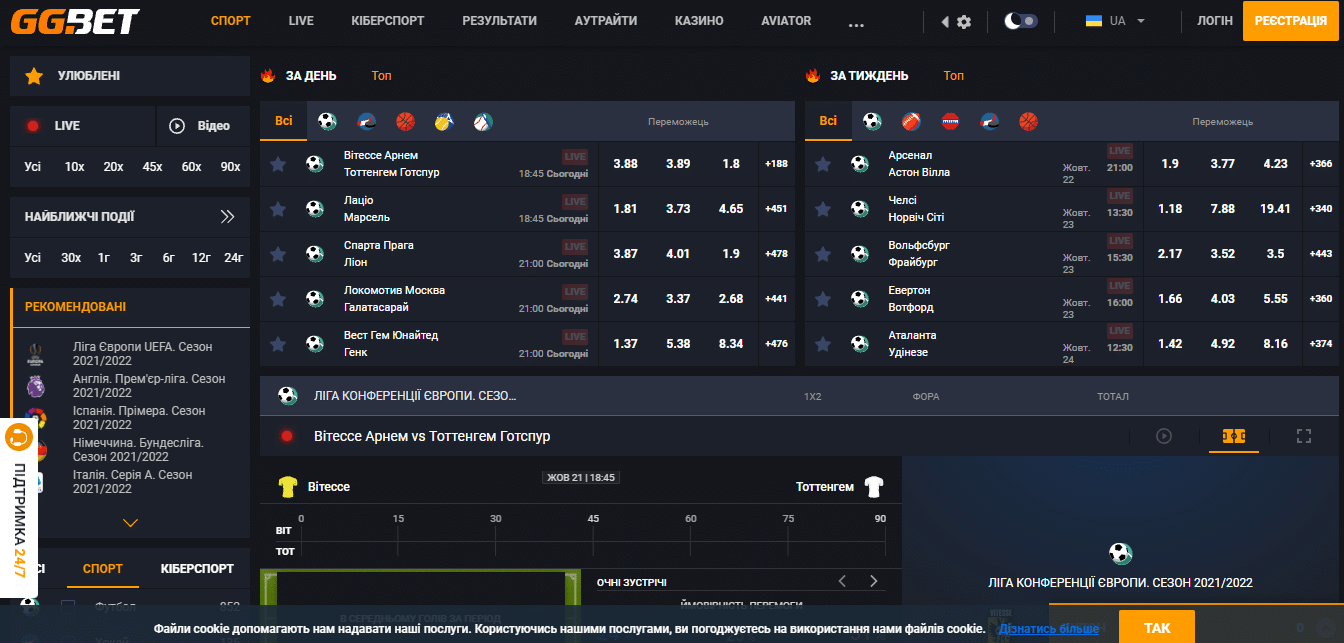Filter daily top by basketball icon
Screen dimensions: 1344x643
coord(405,122)
